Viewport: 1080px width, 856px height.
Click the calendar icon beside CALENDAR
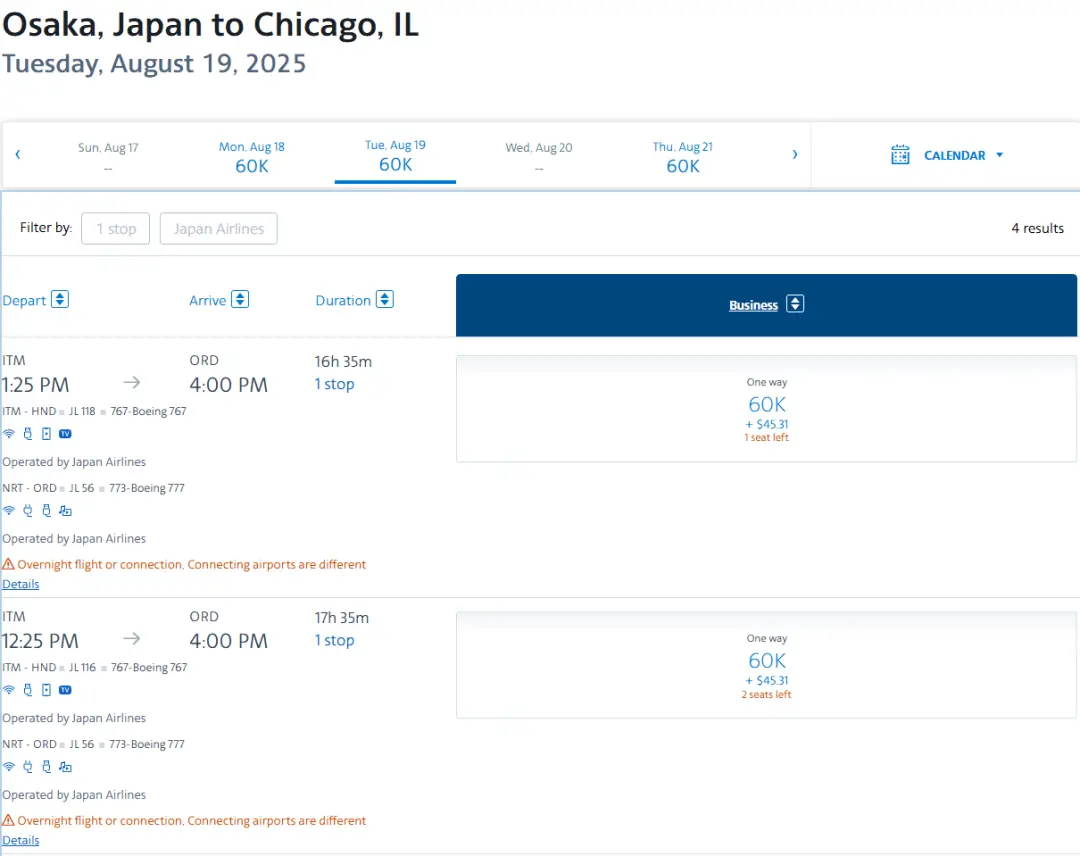900,155
